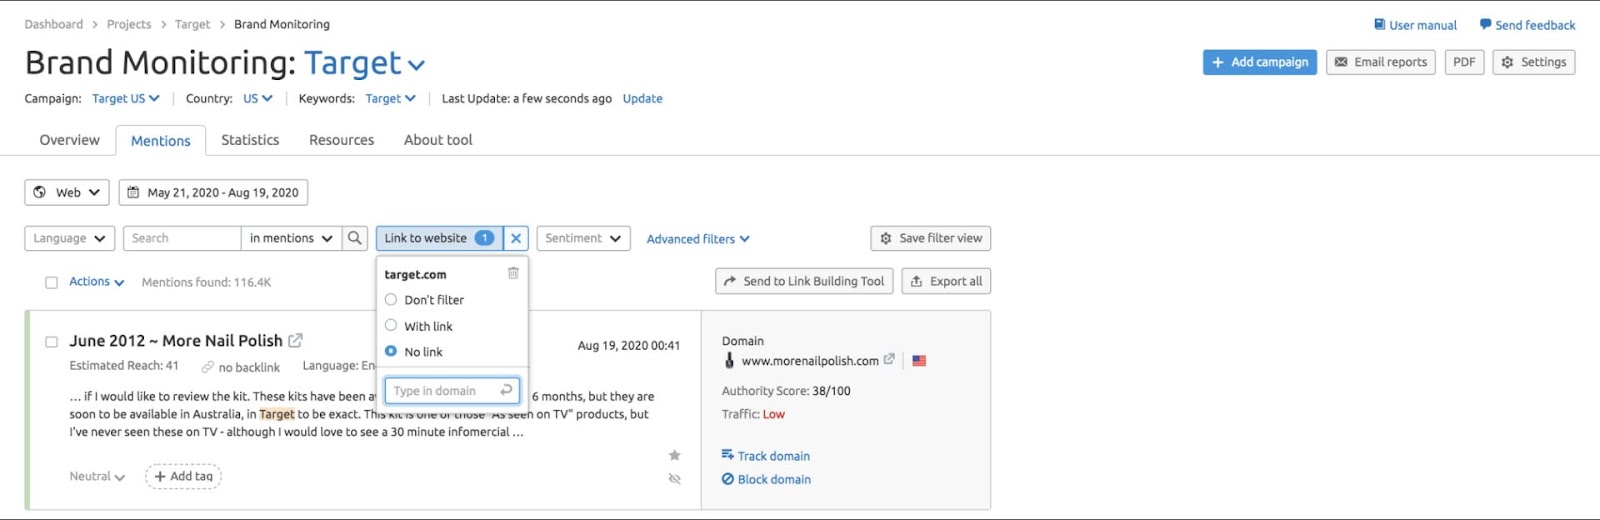Click the Update link
1600x520 pixels.
point(642,98)
